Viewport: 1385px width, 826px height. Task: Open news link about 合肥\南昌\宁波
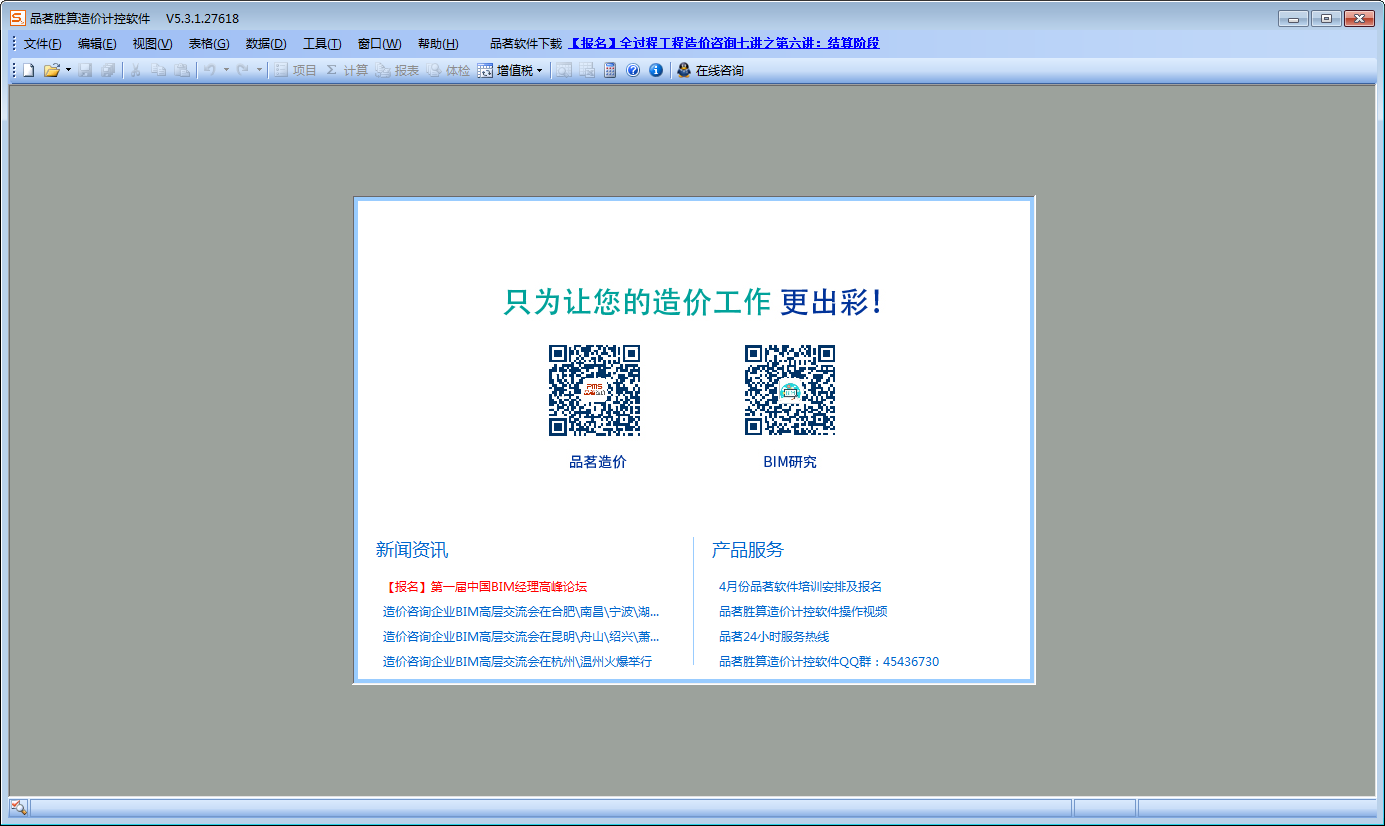point(521,612)
